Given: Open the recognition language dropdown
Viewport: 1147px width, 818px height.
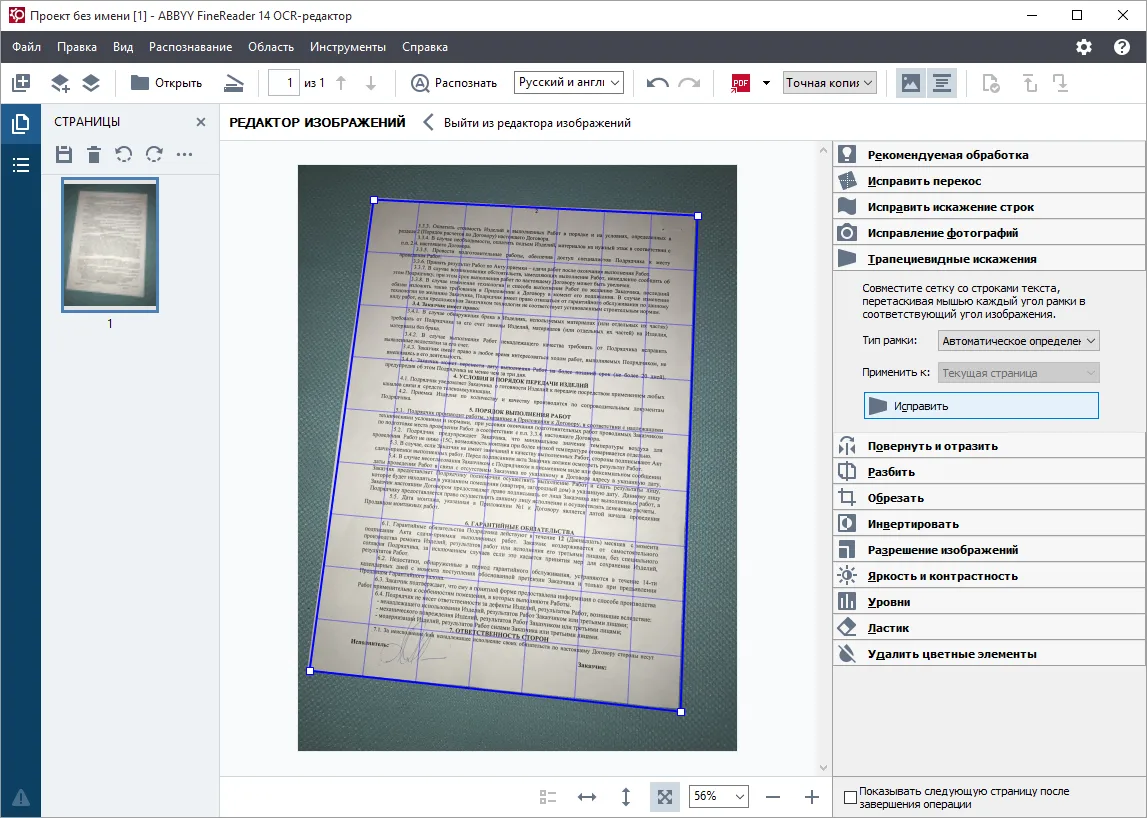Looking at the screenshot, I should (568, 83).
